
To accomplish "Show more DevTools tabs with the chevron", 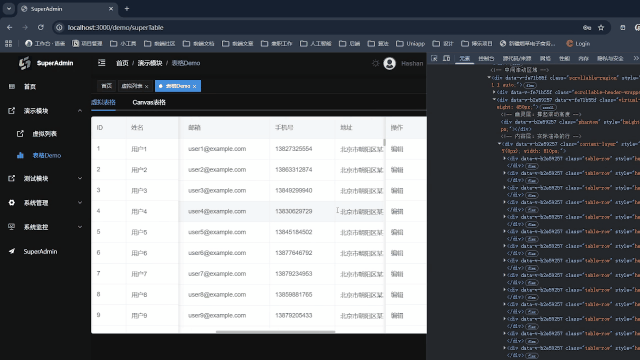I will point(636,58).
